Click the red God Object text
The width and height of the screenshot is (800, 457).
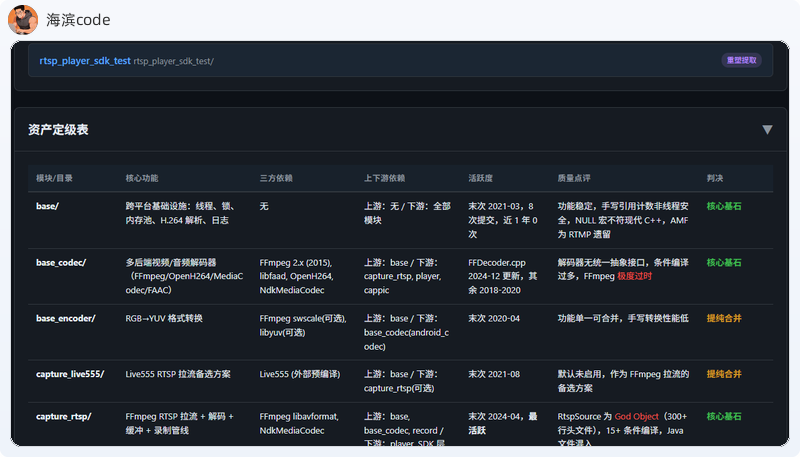tap(636, 416)
